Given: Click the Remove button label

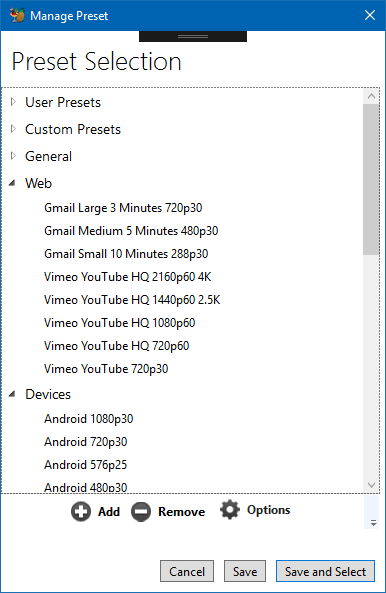Looking at the screenshot, I should (x=181, y=512).
